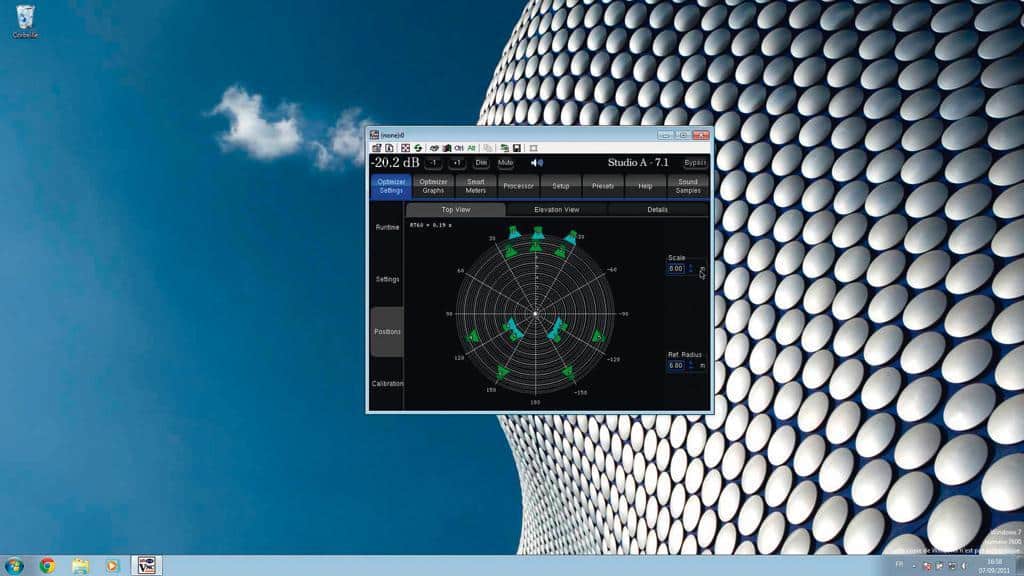Enable the Mute toggle
This screenshot has height=576, width=1024.
pyautogui.click(x=504, y=162)
